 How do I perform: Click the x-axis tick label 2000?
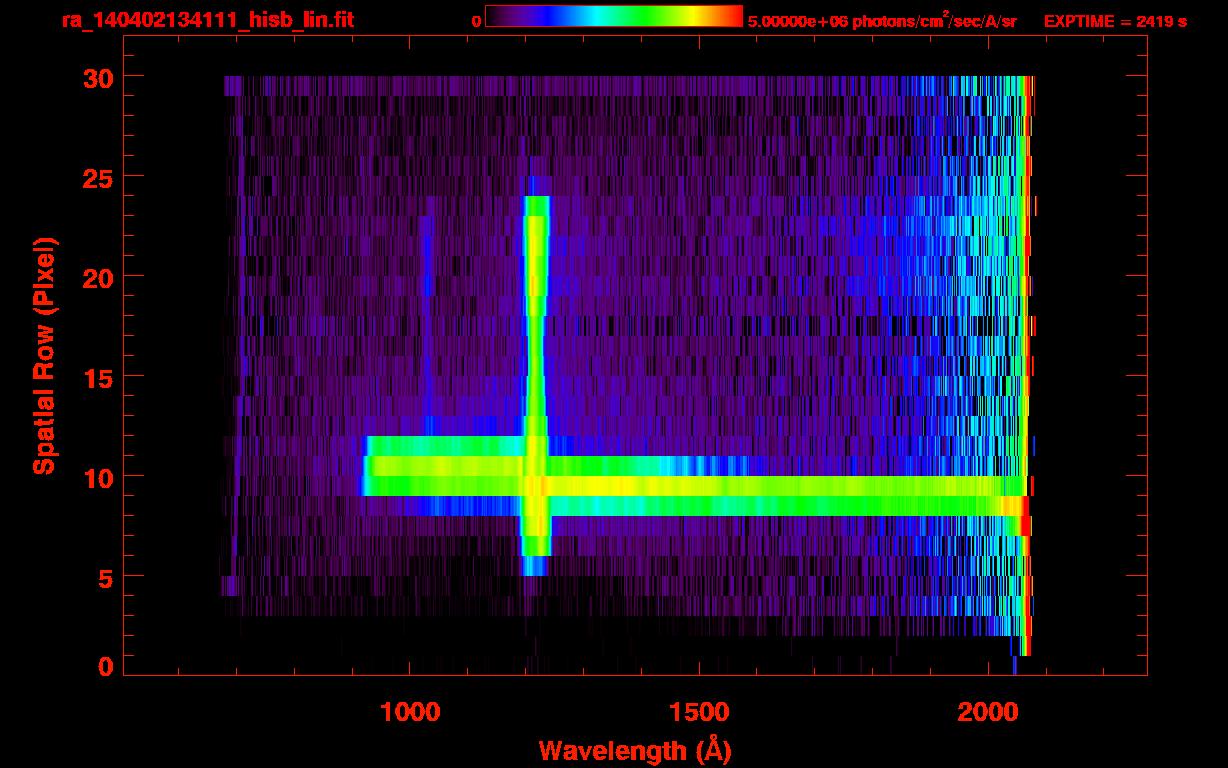point(987,712)
